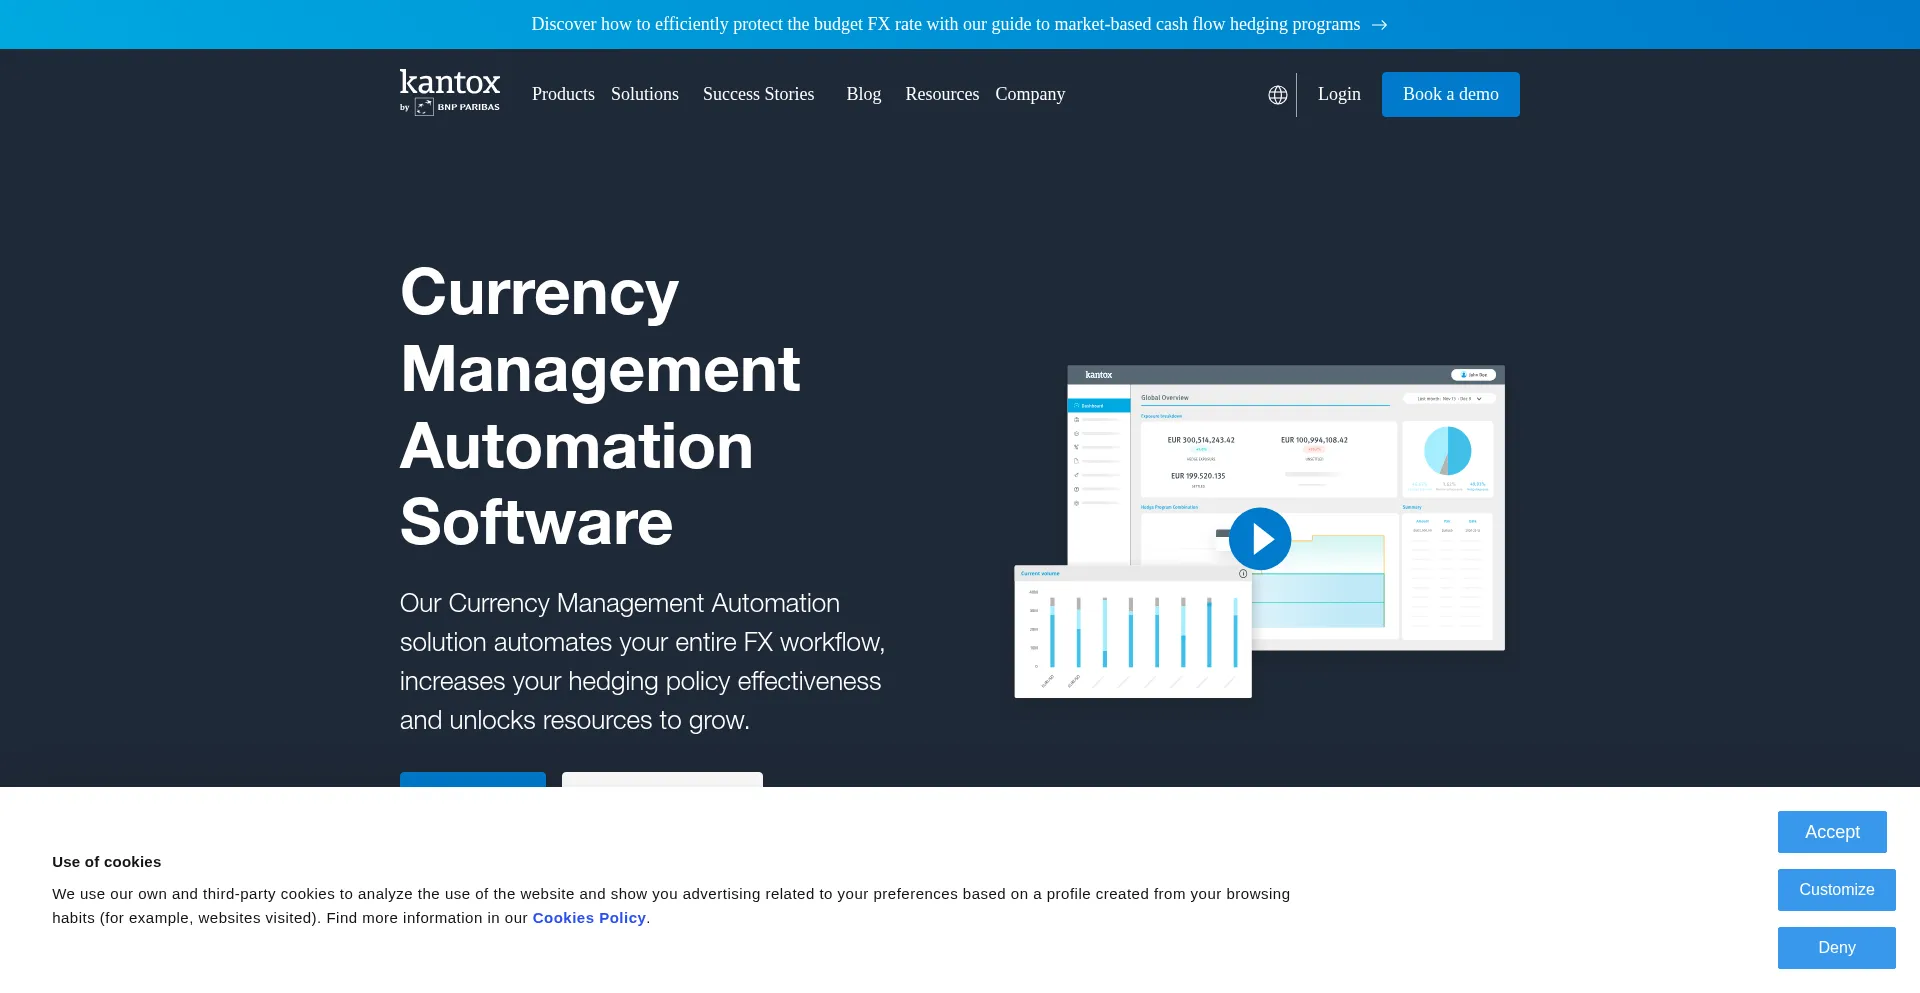Click the pie chart in the dashboard preview
Image resolution: width=1920 pixels, height=993 pixels.
(x=1447, y=451)
